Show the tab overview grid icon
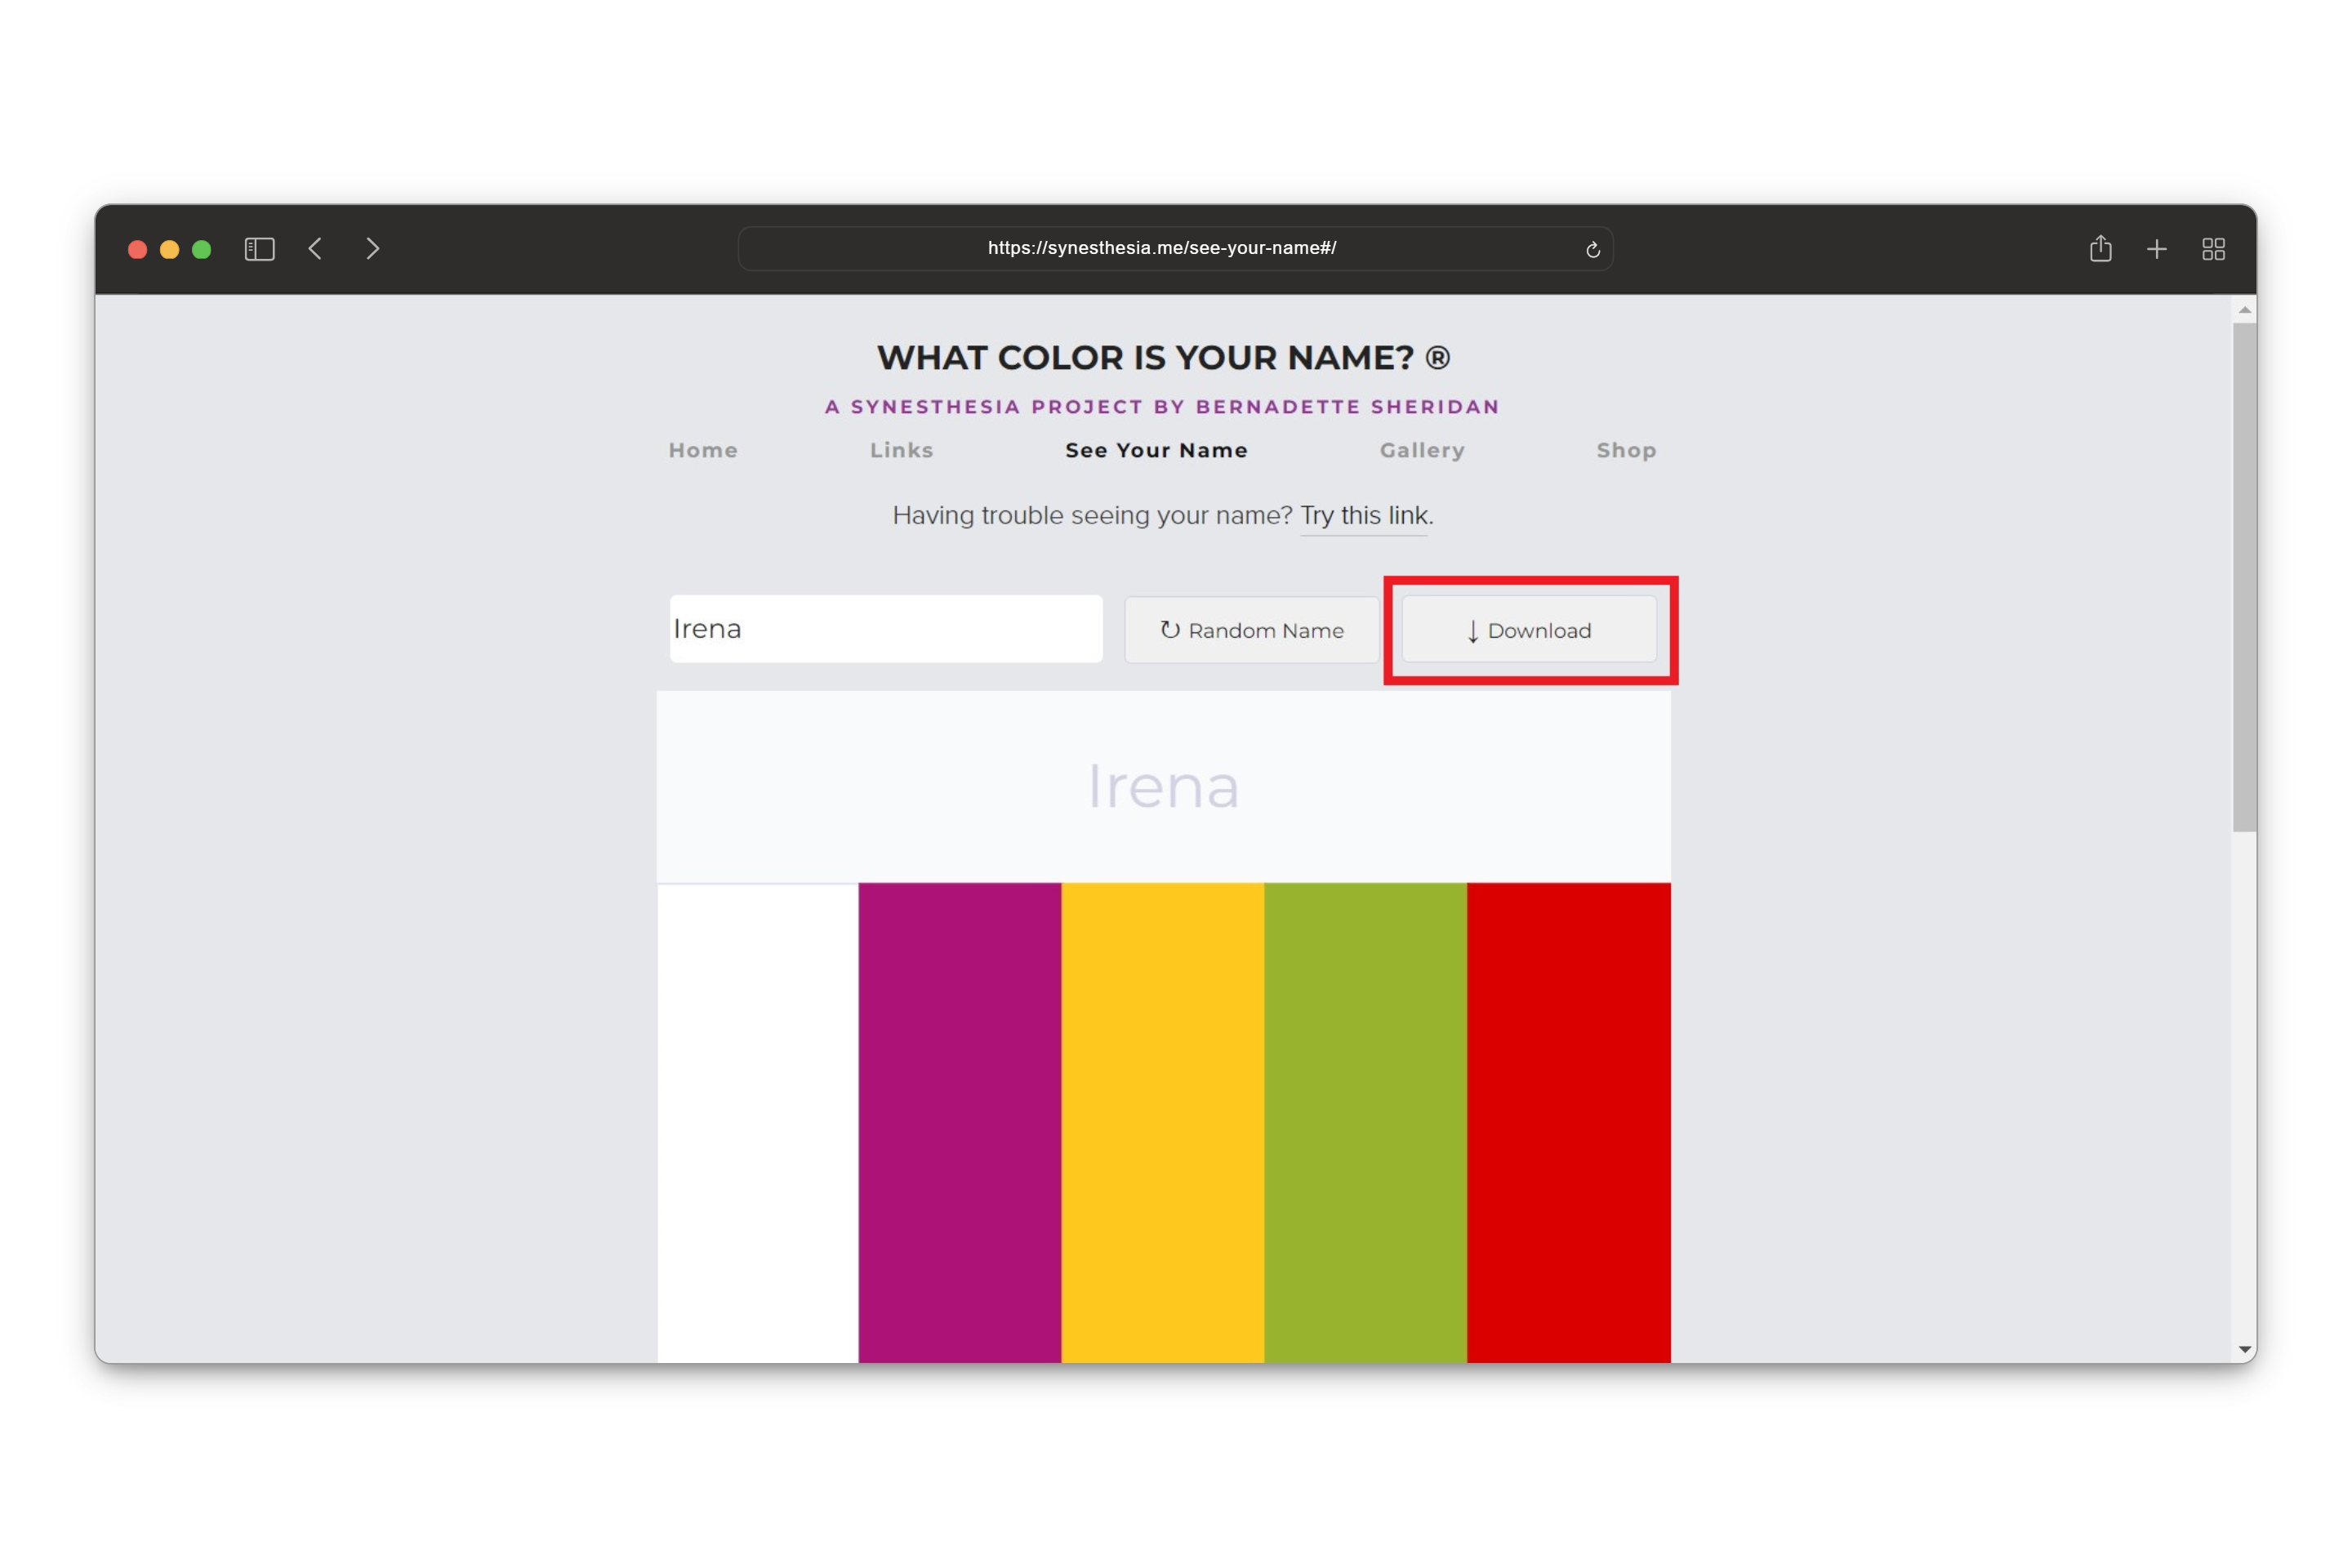 tap(2213, 249)
